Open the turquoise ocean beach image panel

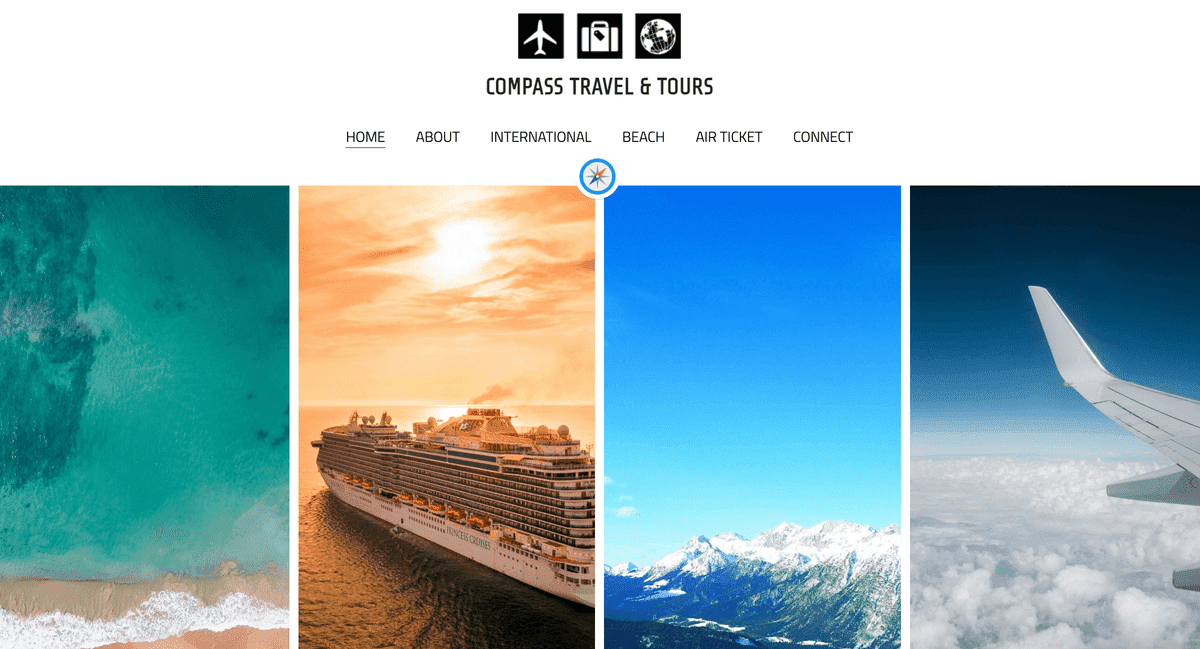click(x=144, y=417)
